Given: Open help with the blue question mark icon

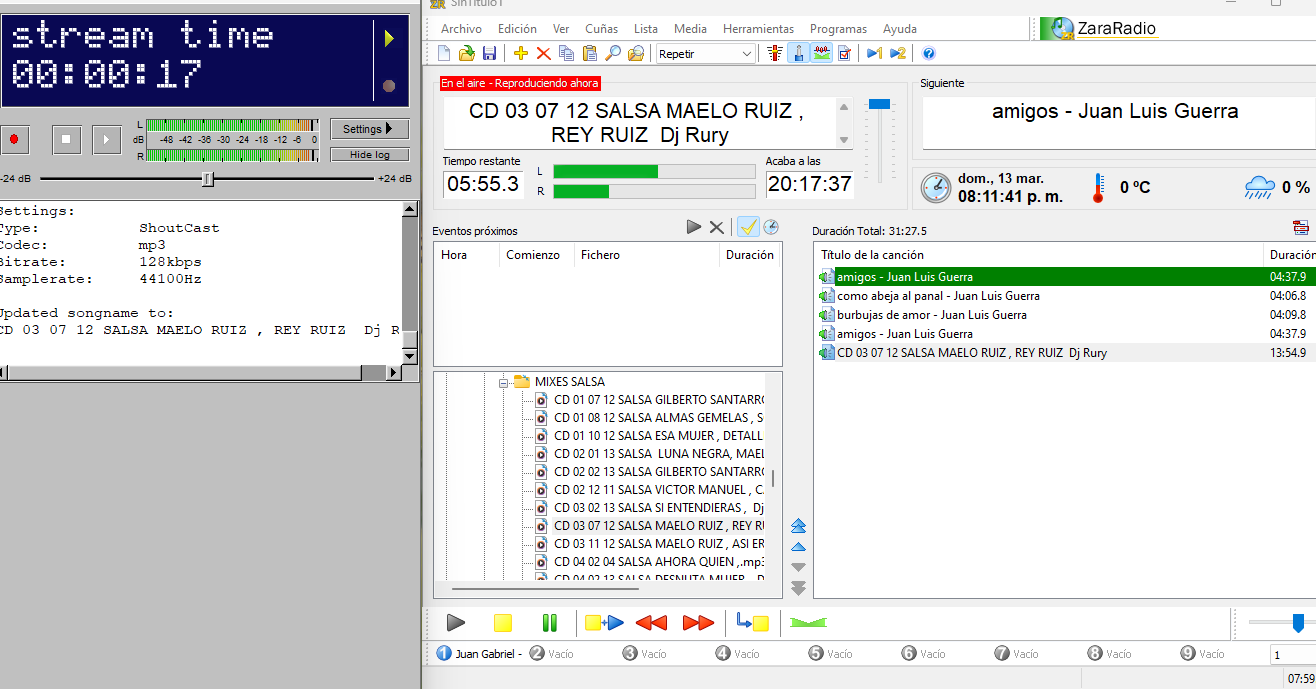Looking at the screenshot, I should [x=929, y=53].
